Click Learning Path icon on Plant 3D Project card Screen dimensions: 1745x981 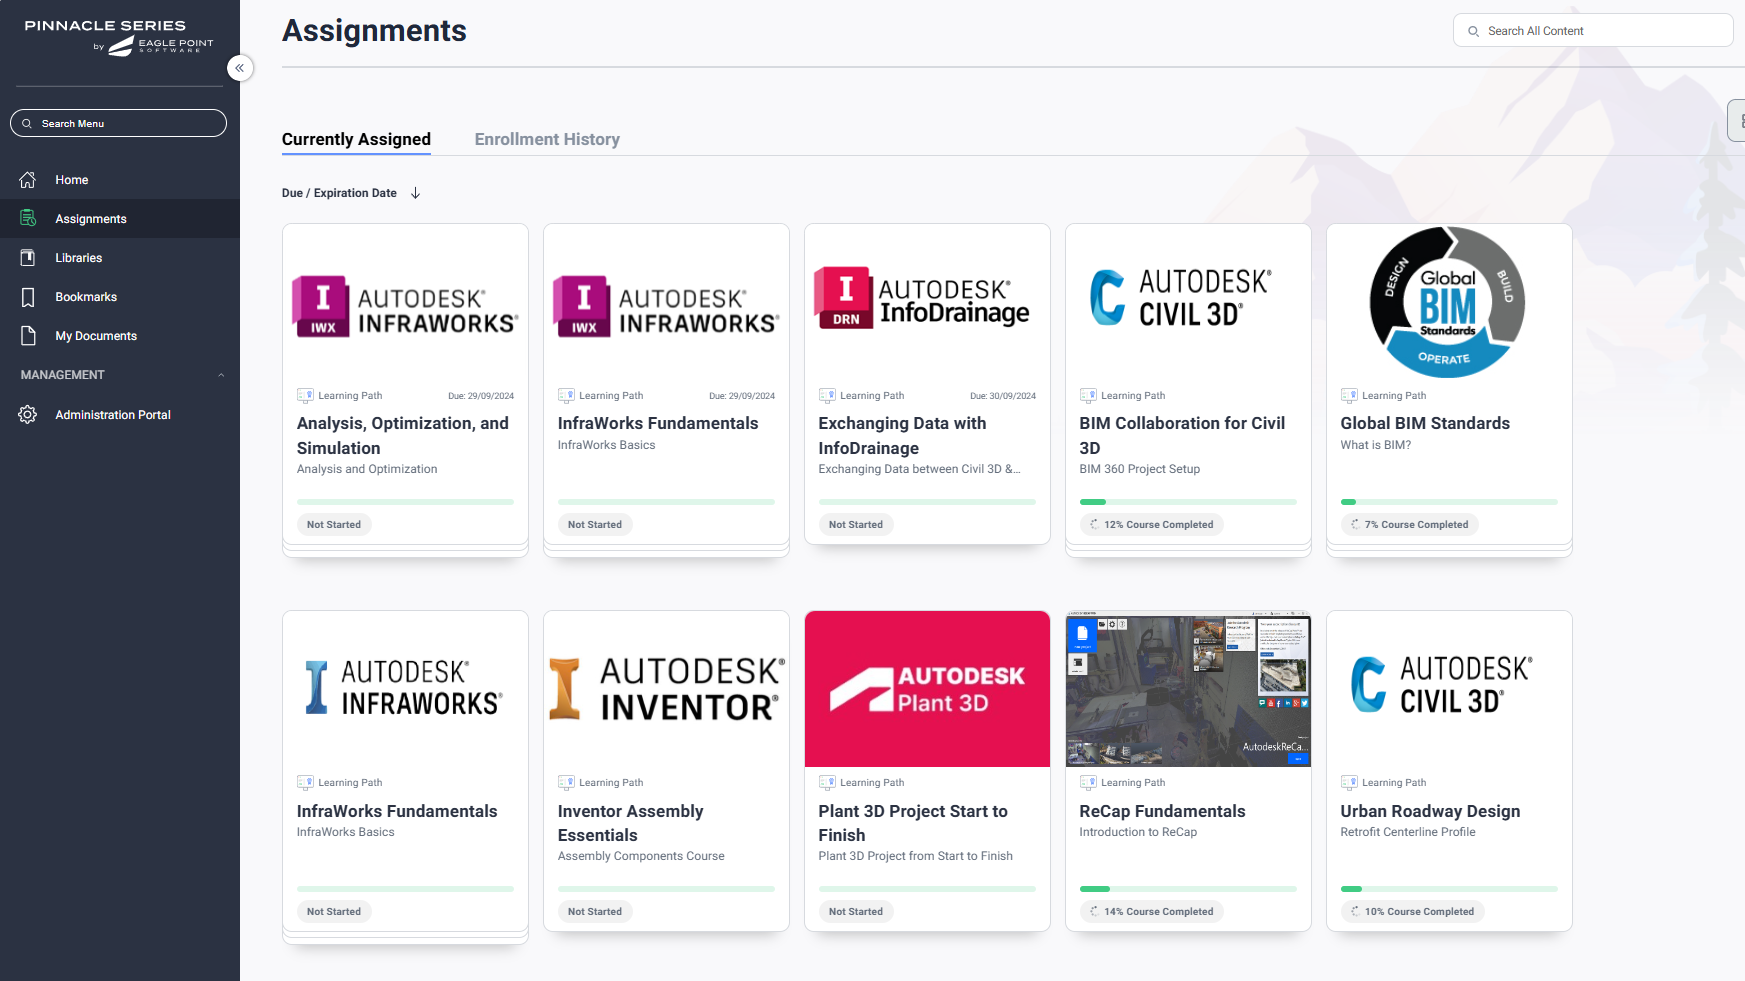(x=827, y=783)
